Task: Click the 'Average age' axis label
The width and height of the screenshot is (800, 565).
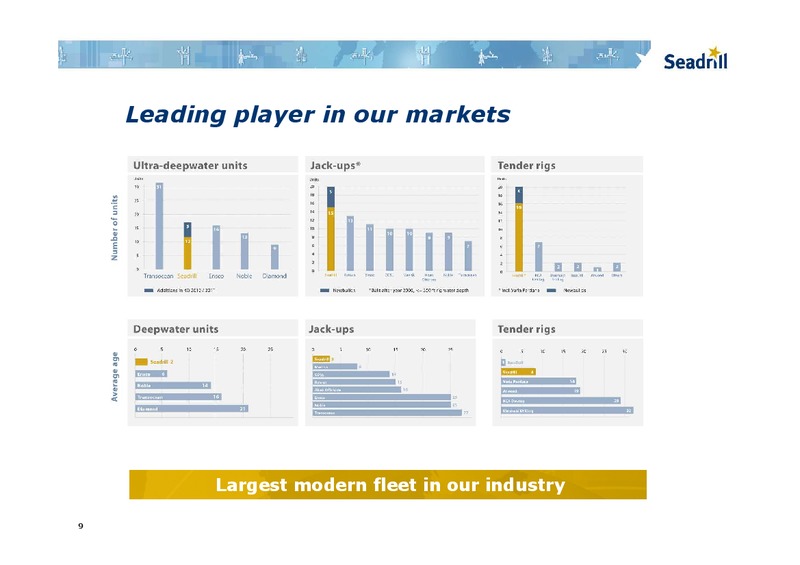Action: tap(114, 376)
